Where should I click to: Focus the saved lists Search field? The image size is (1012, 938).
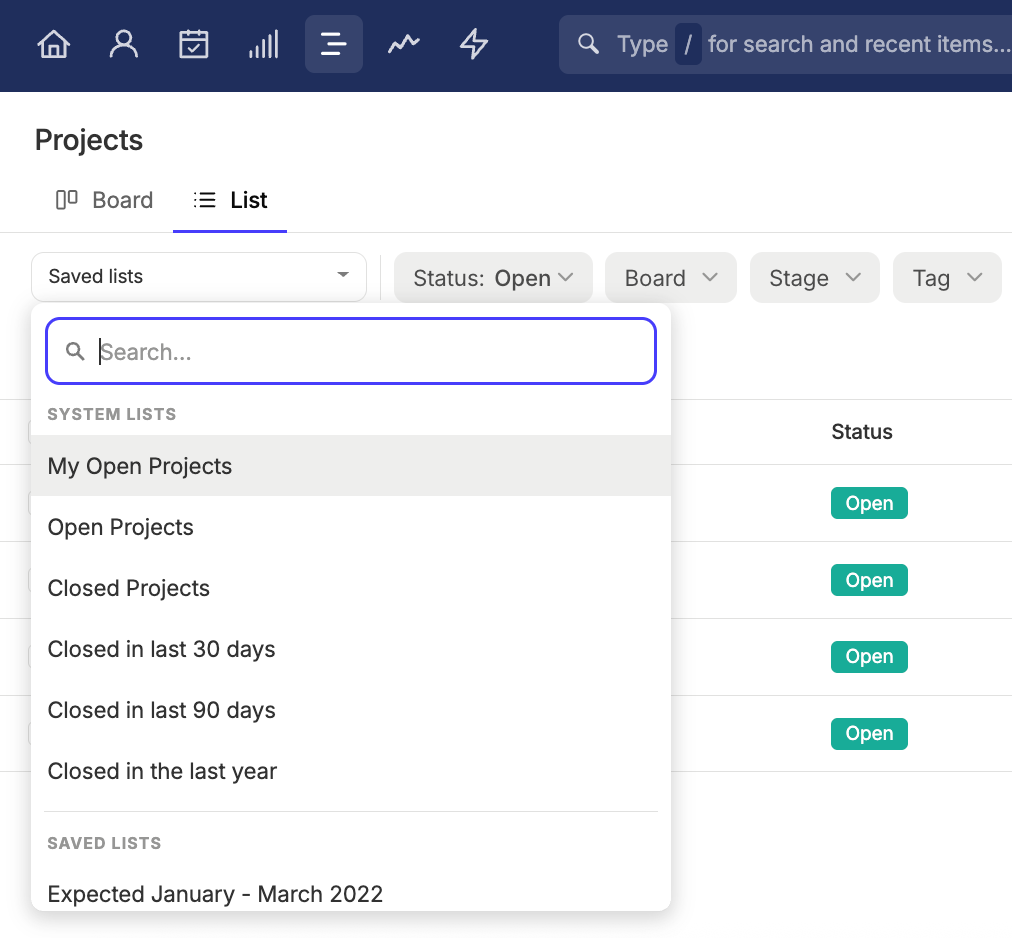point(351,351)
